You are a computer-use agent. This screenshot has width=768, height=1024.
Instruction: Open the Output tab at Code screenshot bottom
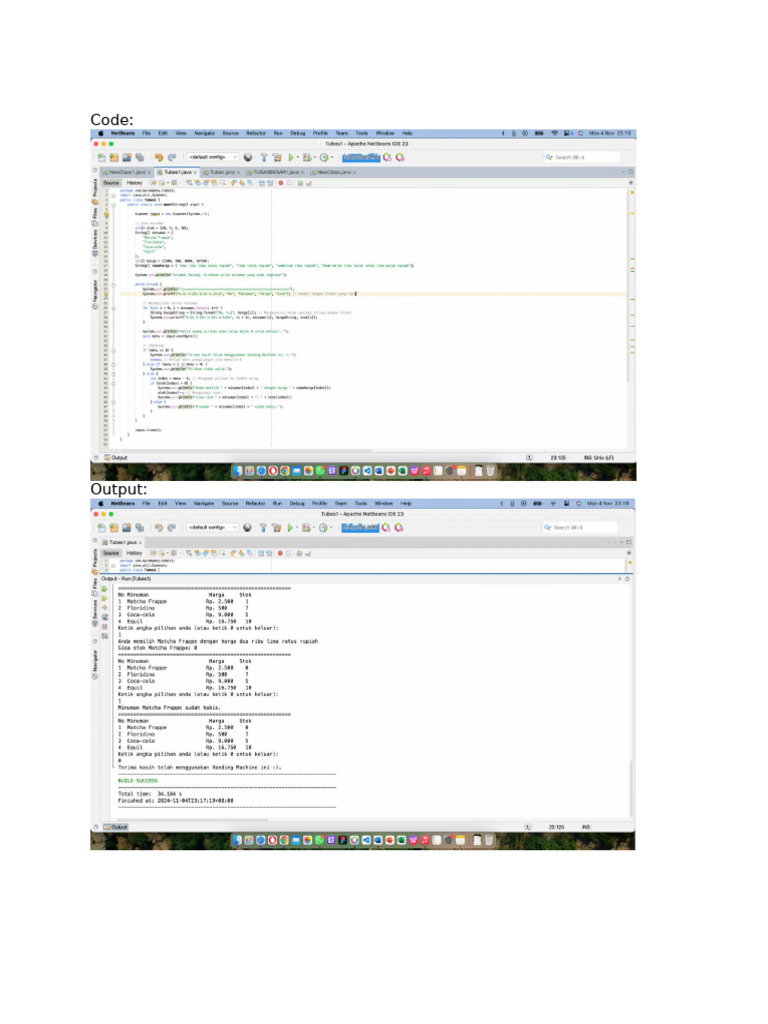click(116, 458)
